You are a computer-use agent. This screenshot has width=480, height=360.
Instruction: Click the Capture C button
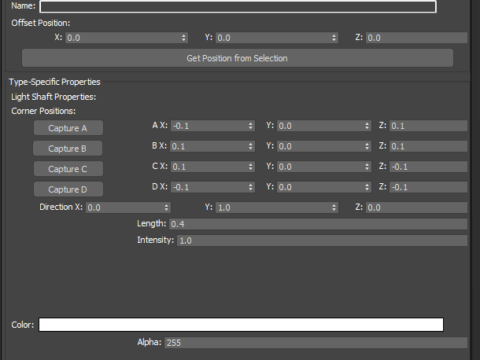[x=68, y=169]
